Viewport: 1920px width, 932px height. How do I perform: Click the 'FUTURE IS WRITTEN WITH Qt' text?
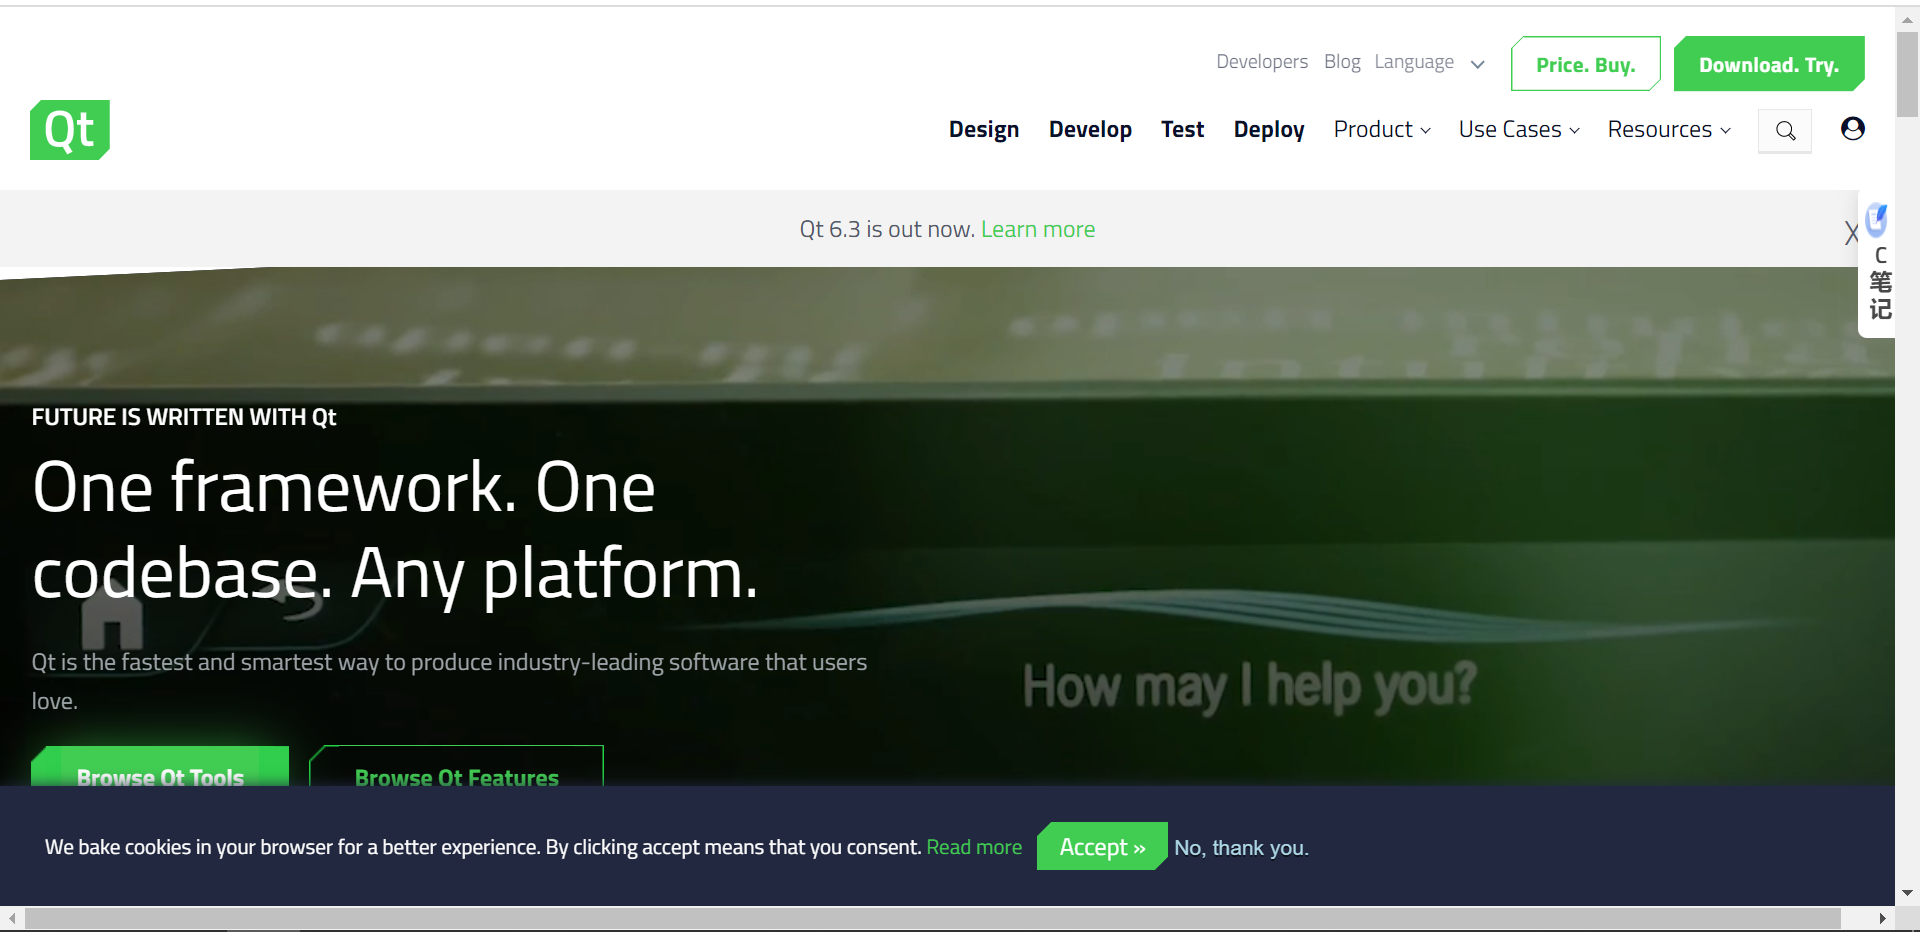pos(184,417)
